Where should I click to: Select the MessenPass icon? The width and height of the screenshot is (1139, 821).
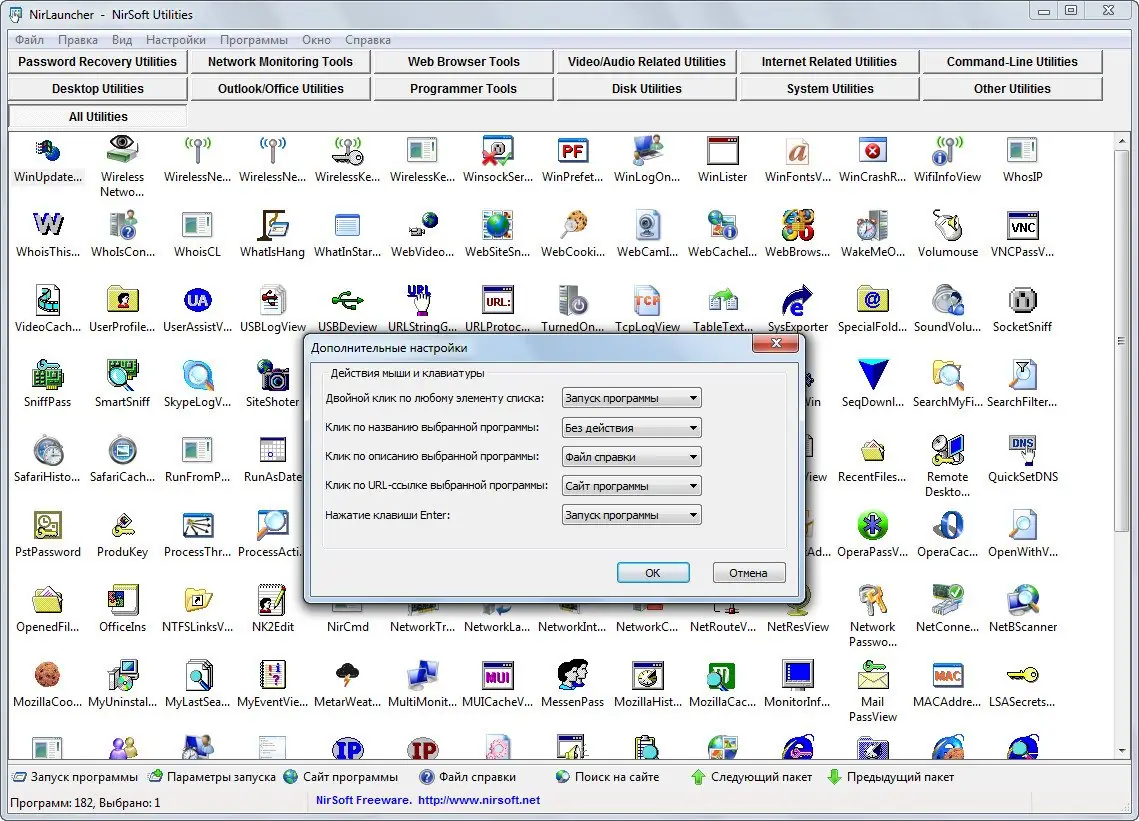572,675
